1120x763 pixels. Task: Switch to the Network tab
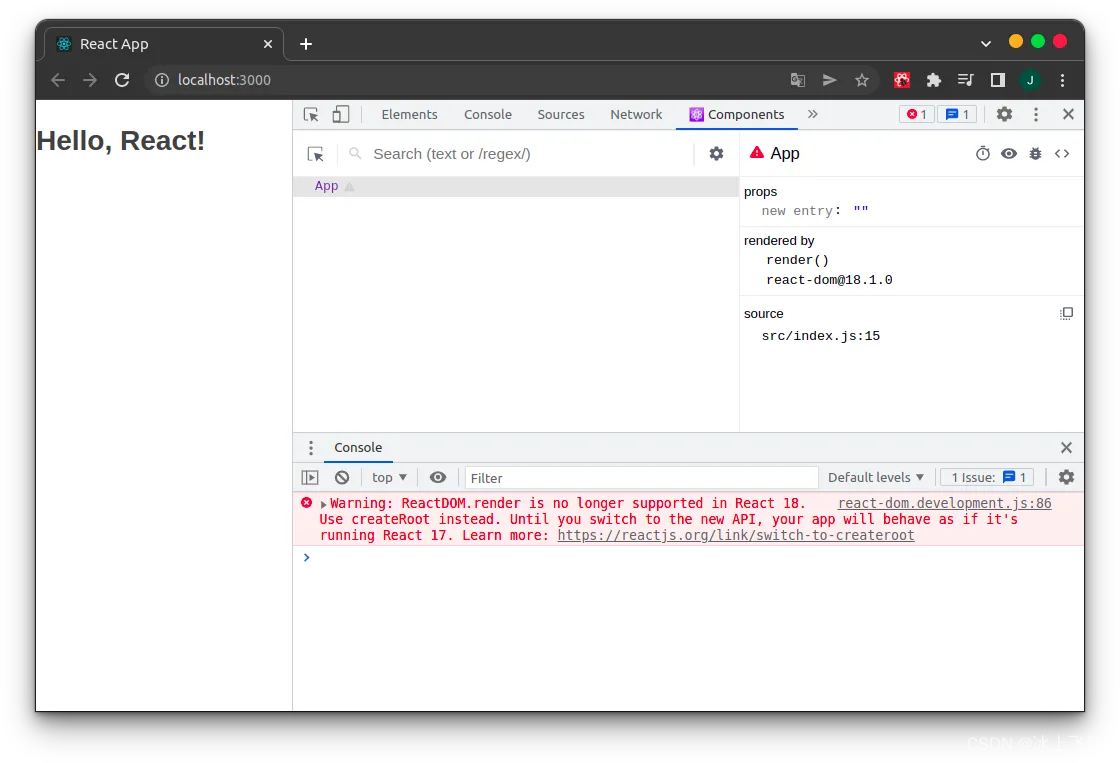coord(636,114)
